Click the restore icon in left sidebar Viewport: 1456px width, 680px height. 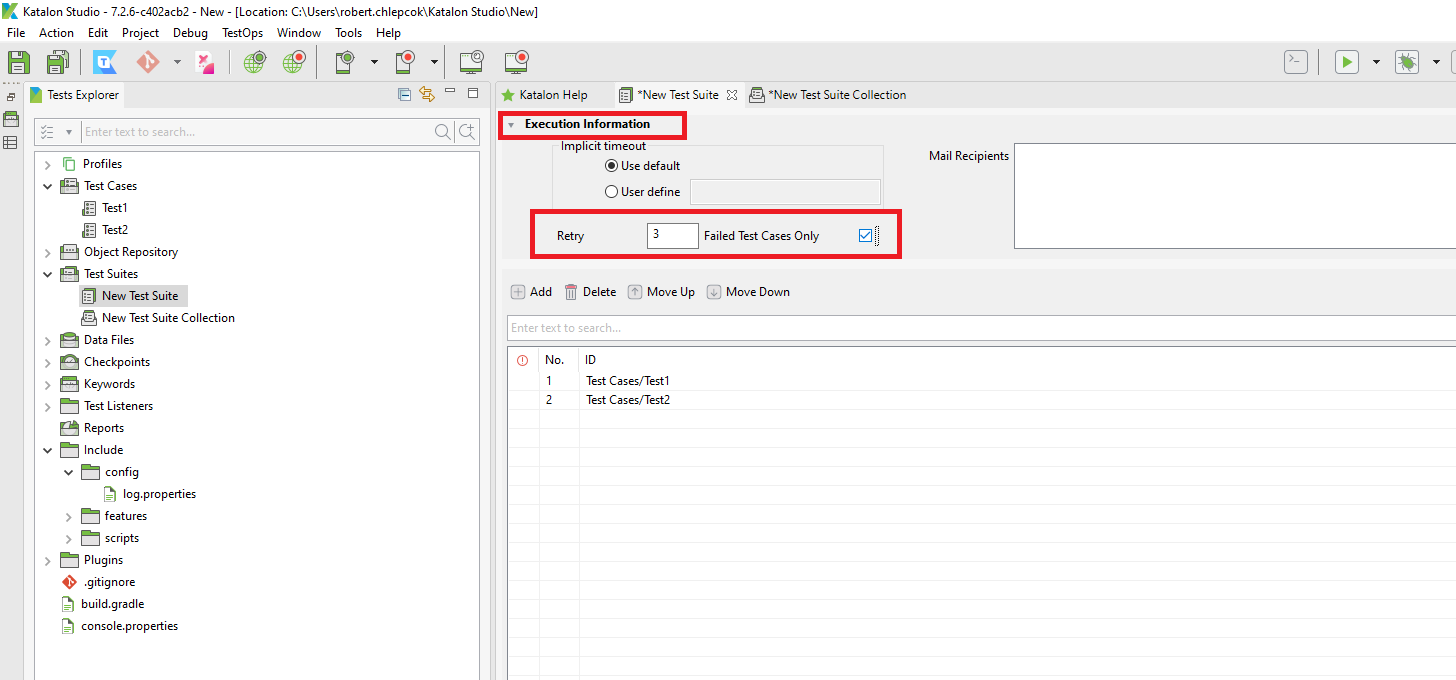point(11,97)
